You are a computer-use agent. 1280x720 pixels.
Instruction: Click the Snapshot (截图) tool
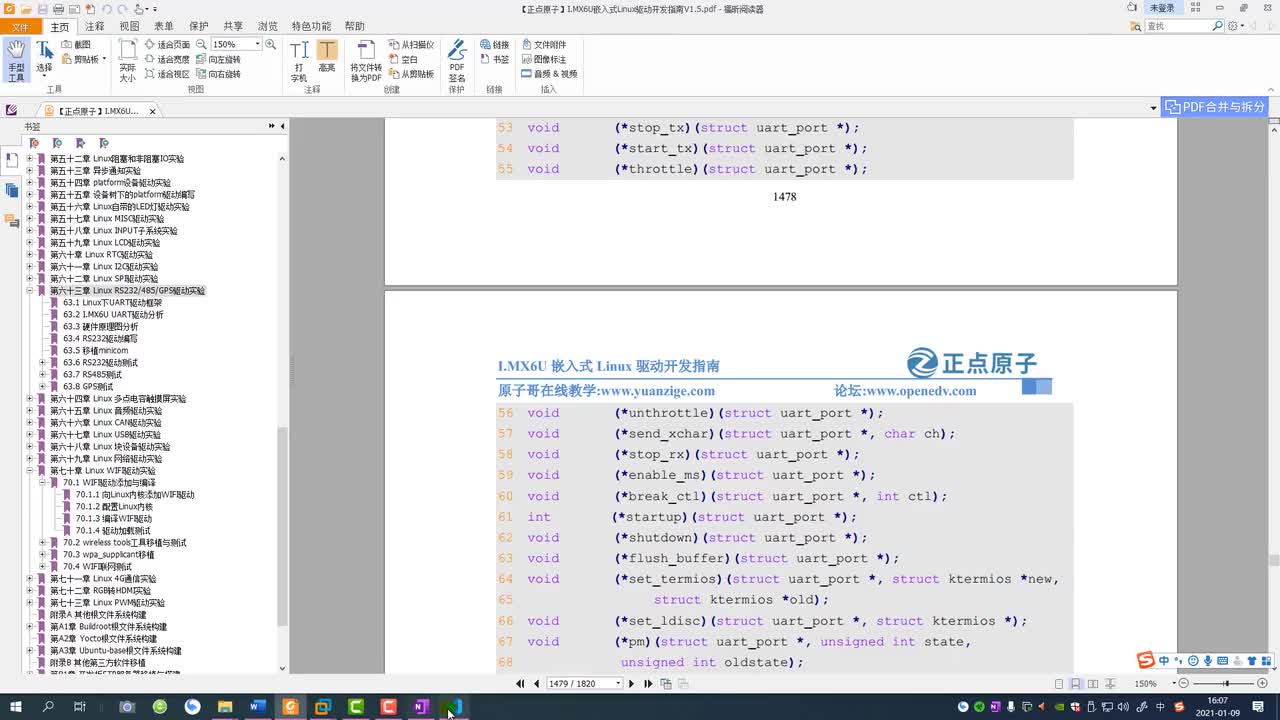[76, 45]
